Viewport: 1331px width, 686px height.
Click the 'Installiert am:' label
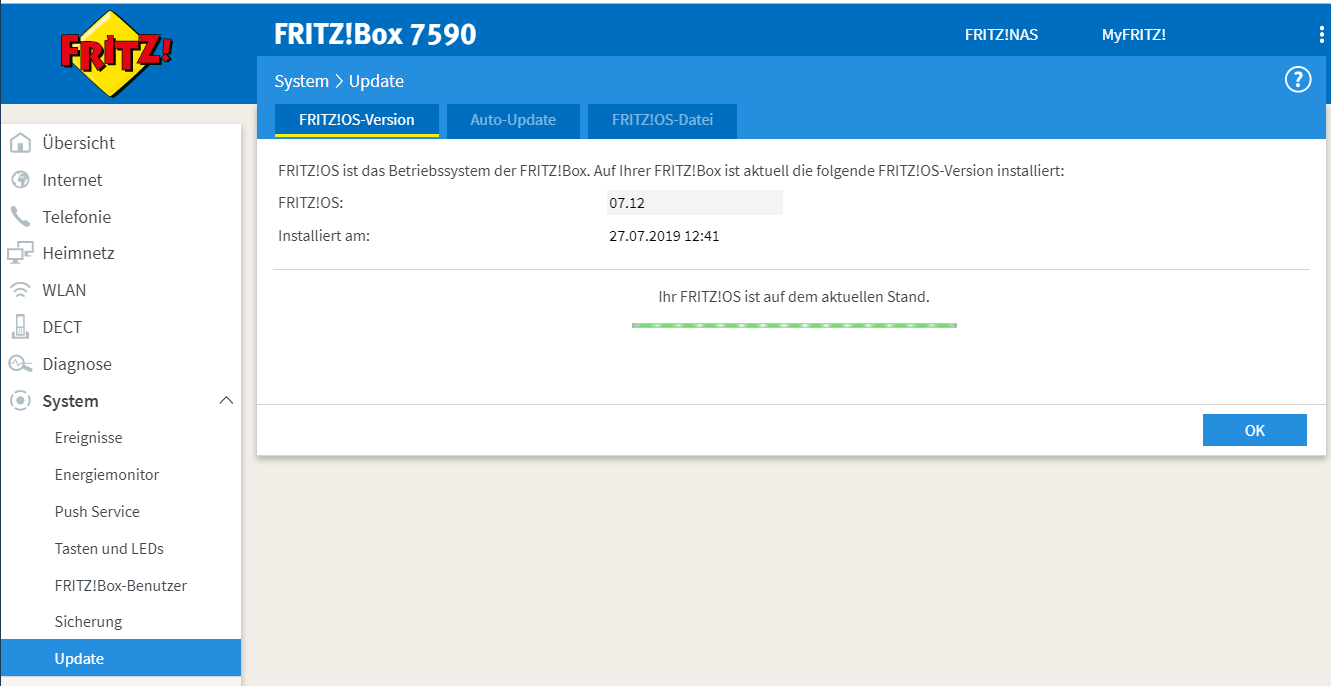tap(324, 237)
